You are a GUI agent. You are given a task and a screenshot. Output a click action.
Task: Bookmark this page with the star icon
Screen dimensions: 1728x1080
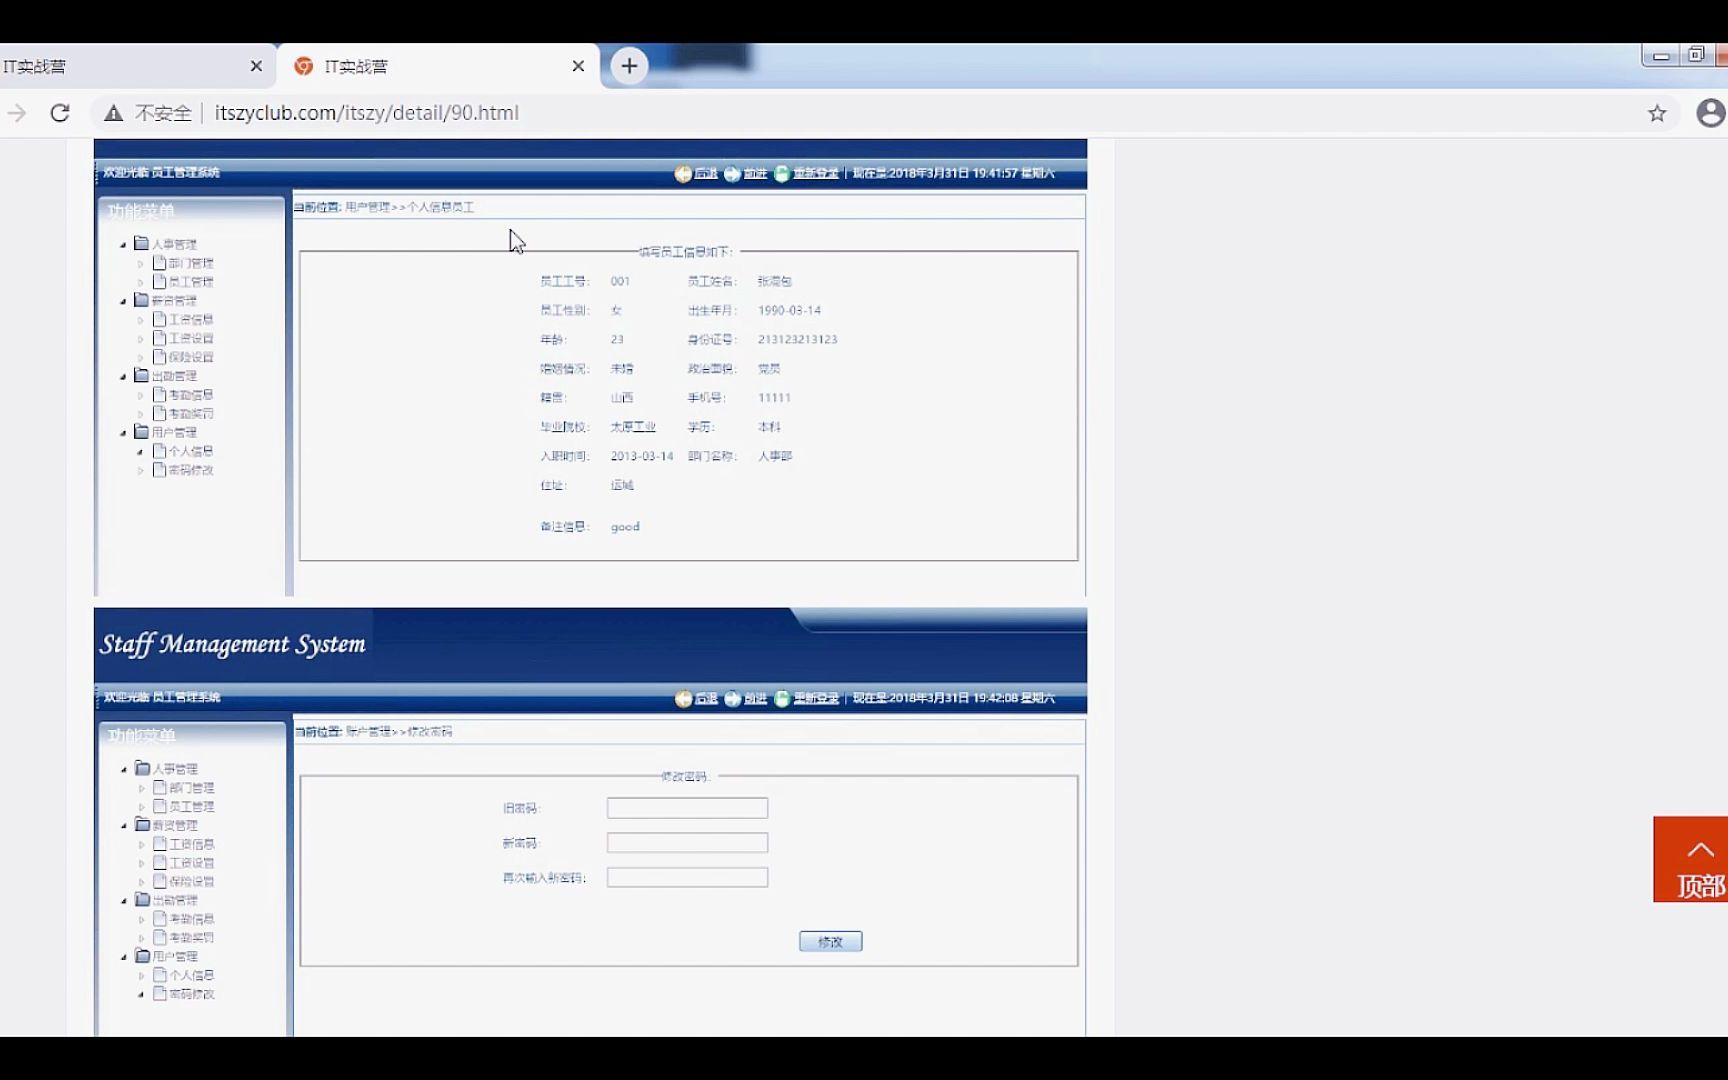1657,113
